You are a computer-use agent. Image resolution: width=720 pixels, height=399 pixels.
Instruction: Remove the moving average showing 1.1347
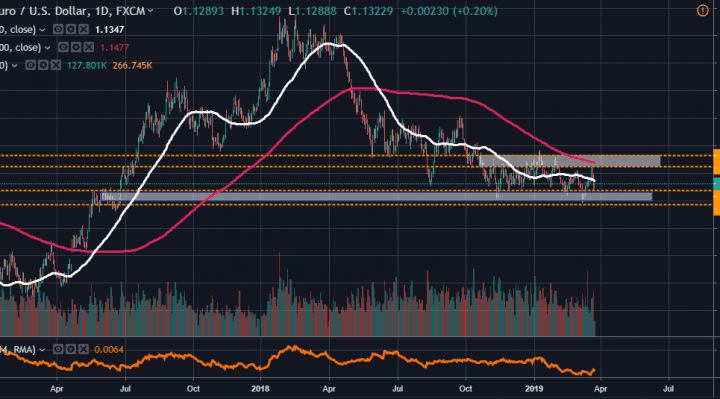[x=83, y=29]
